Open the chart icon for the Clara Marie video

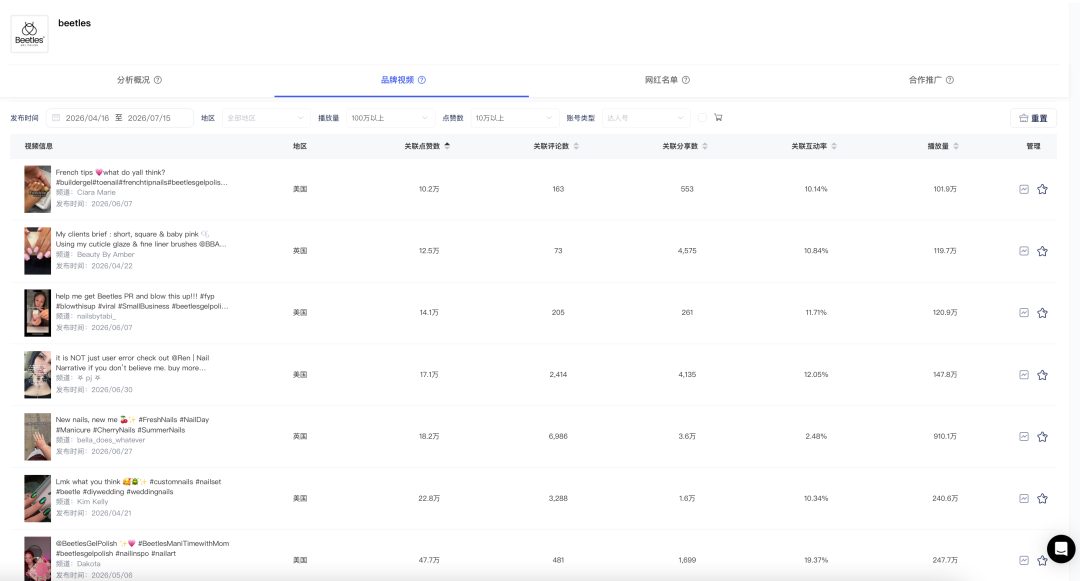[x=1024, y=189]
